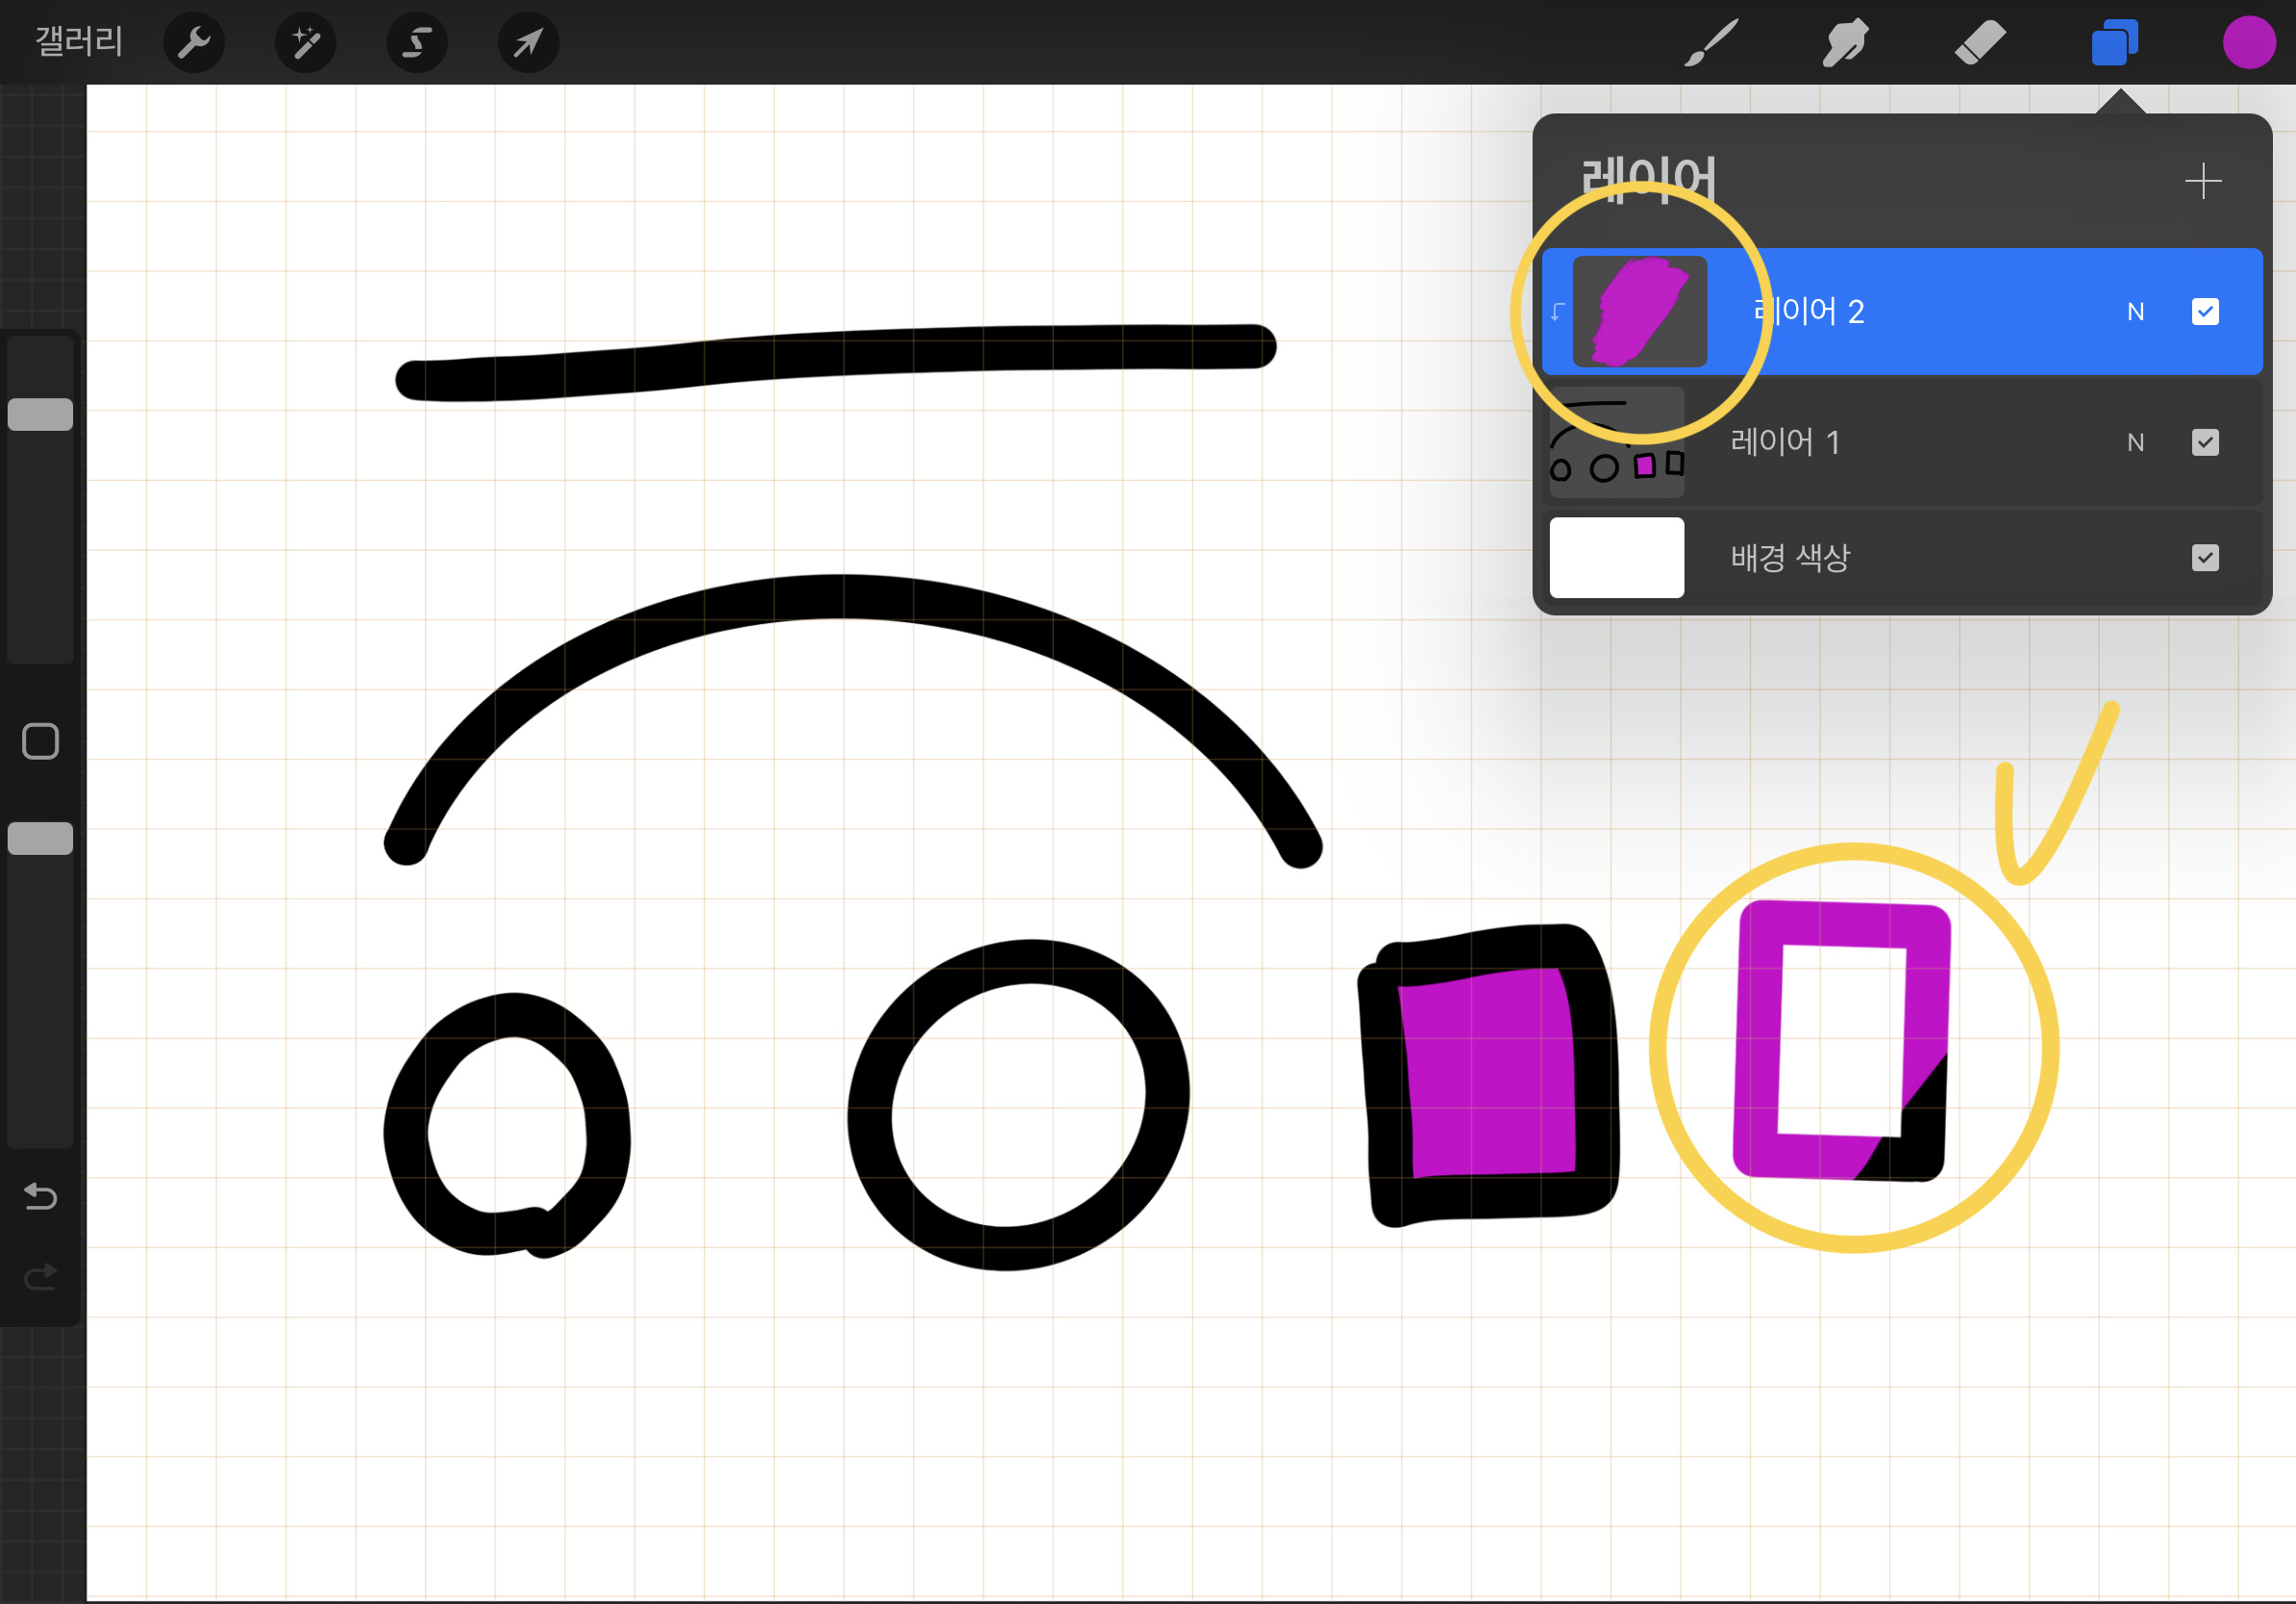Tap the square modify button in sidebar

41,742
